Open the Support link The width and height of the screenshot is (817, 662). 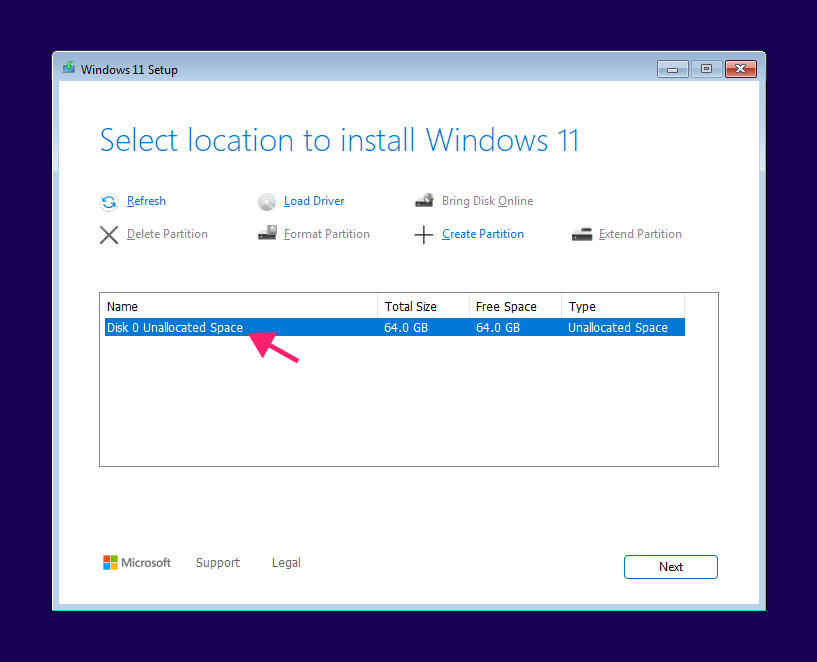tap(218, 563)
